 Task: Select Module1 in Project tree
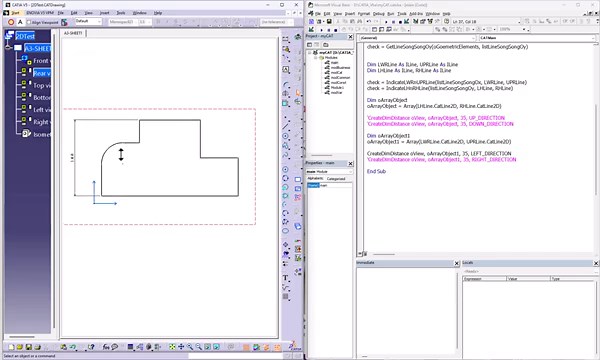(x=337, y=88)
